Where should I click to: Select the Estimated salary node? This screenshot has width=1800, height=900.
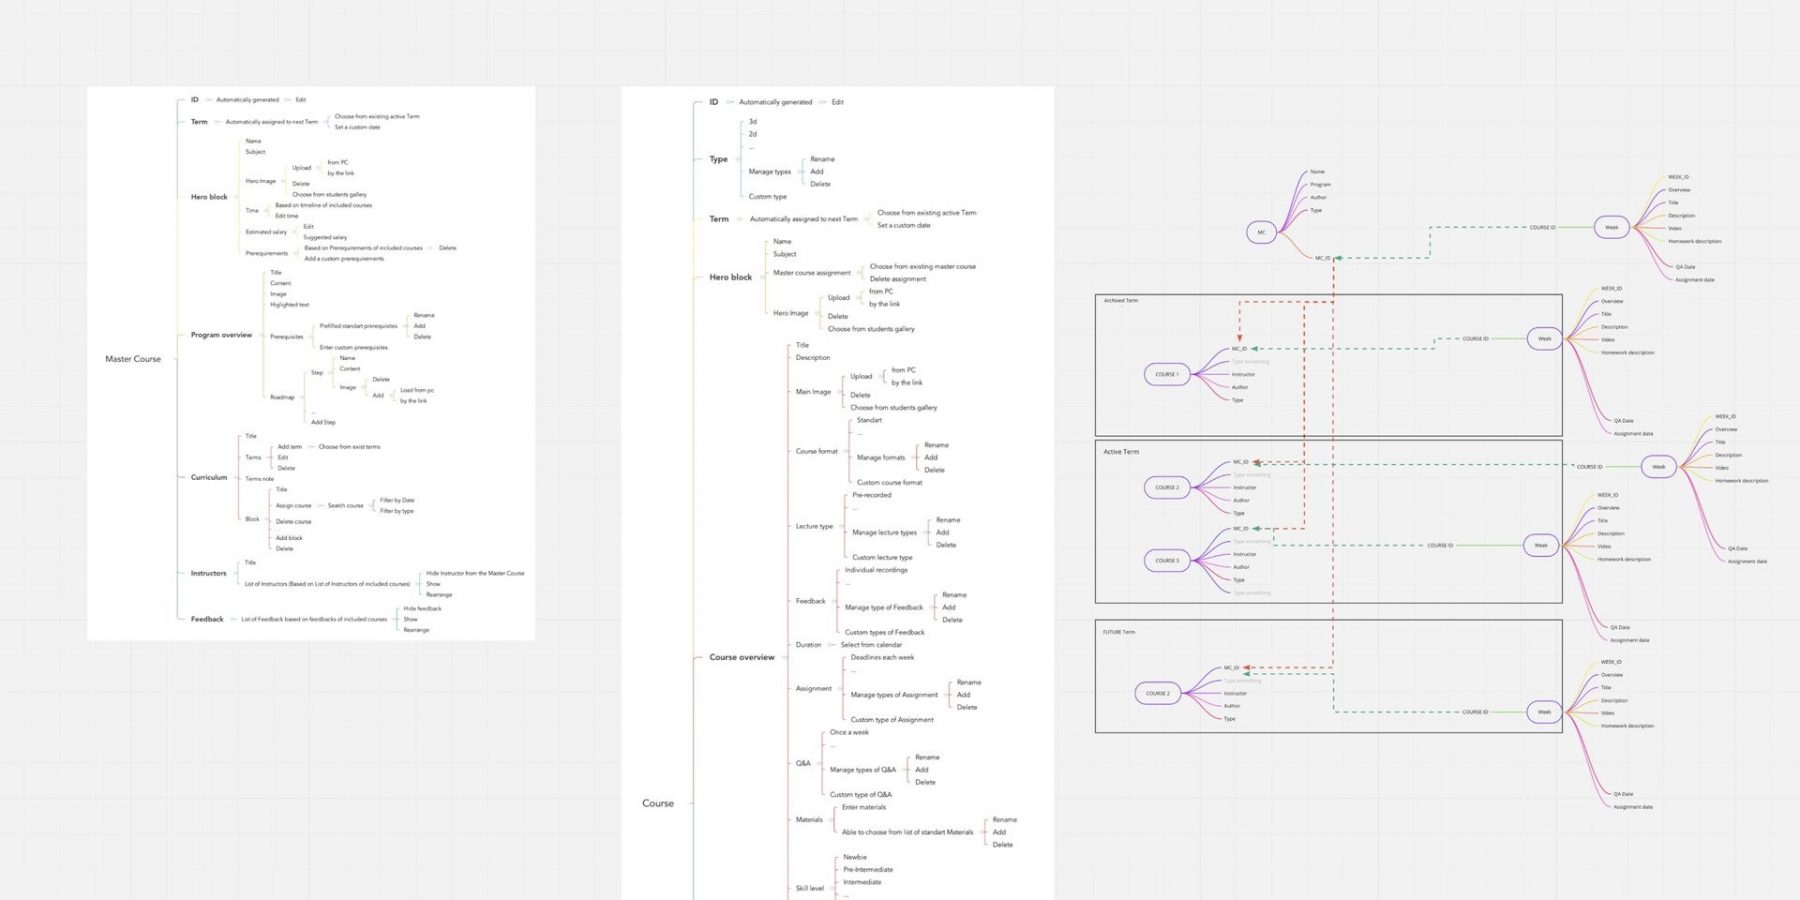(x=266, y=232)
